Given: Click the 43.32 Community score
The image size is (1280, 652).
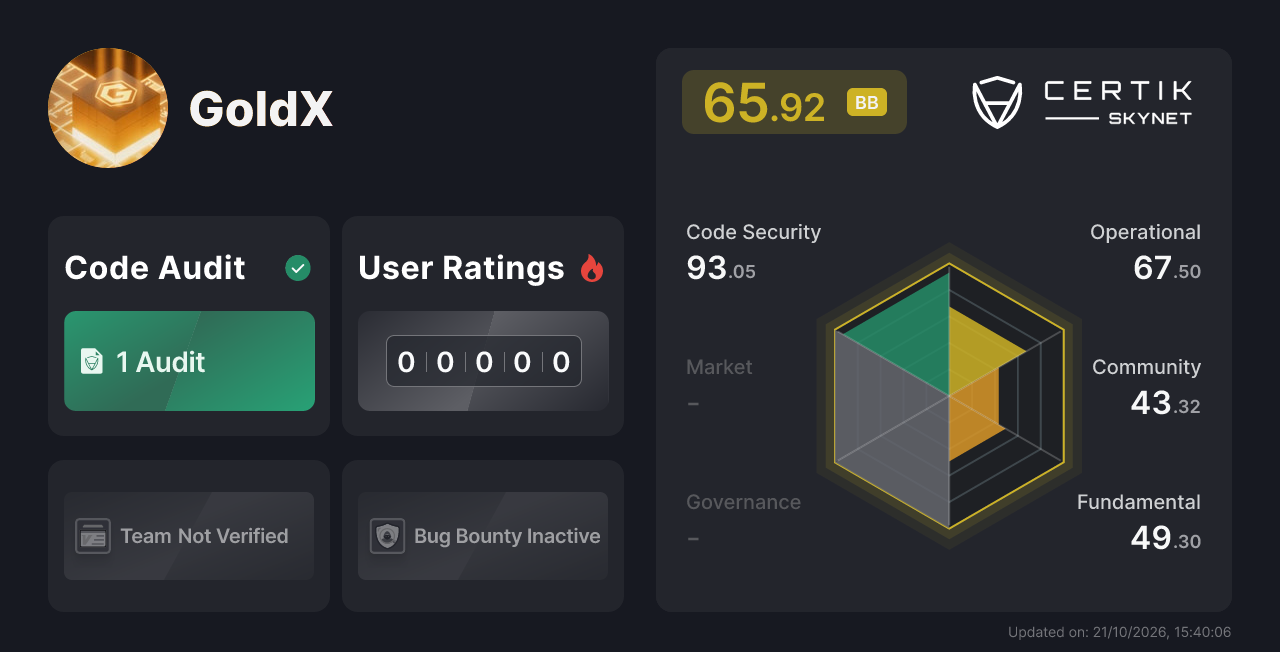Looking at the screenshot, I should 1166,403.
